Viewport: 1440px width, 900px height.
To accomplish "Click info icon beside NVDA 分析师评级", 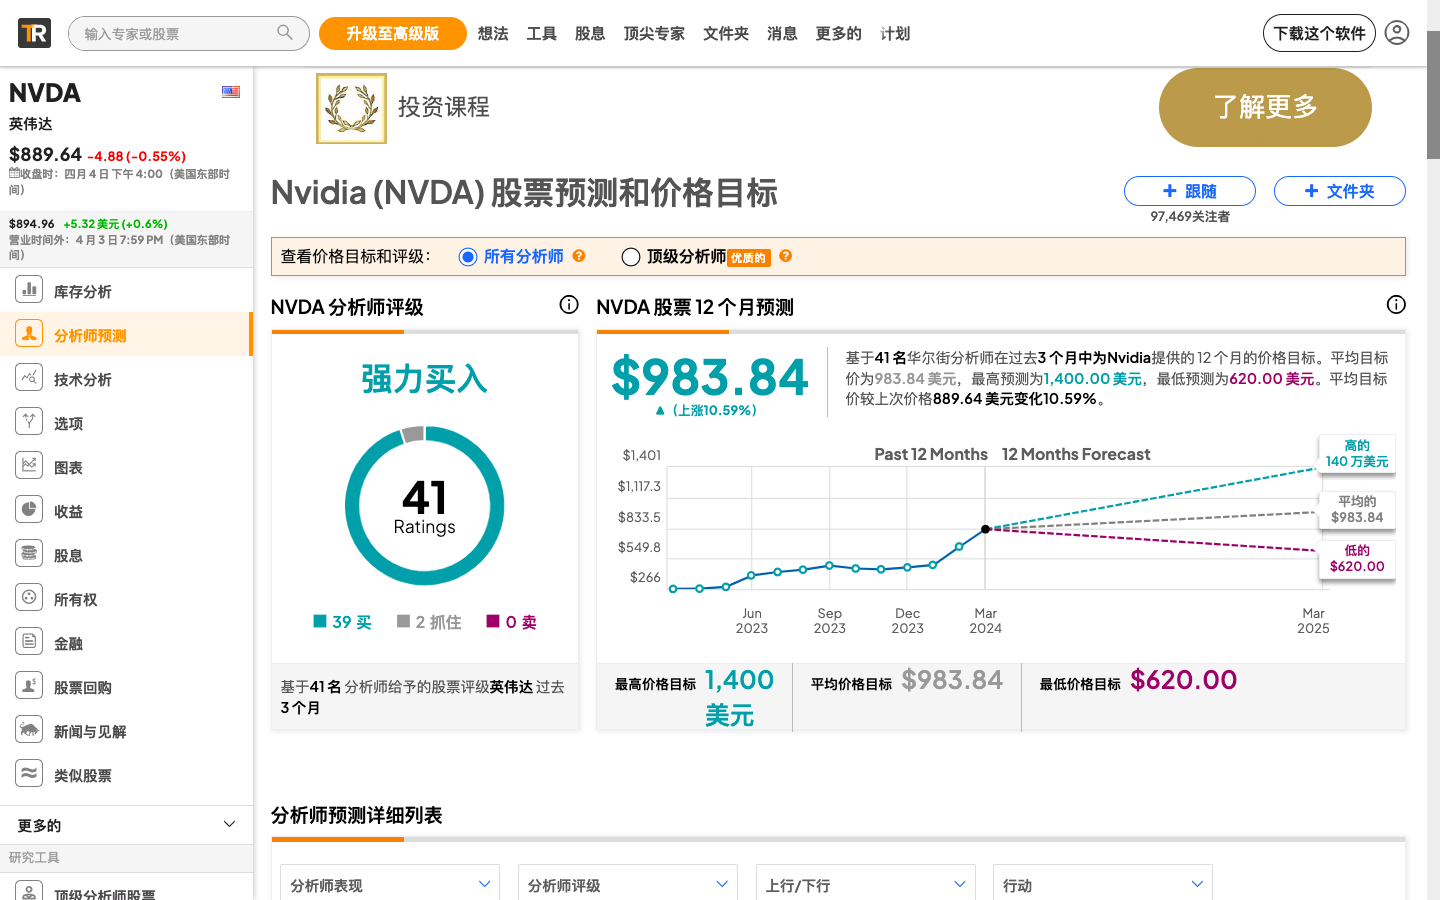I will pos(569,305).
